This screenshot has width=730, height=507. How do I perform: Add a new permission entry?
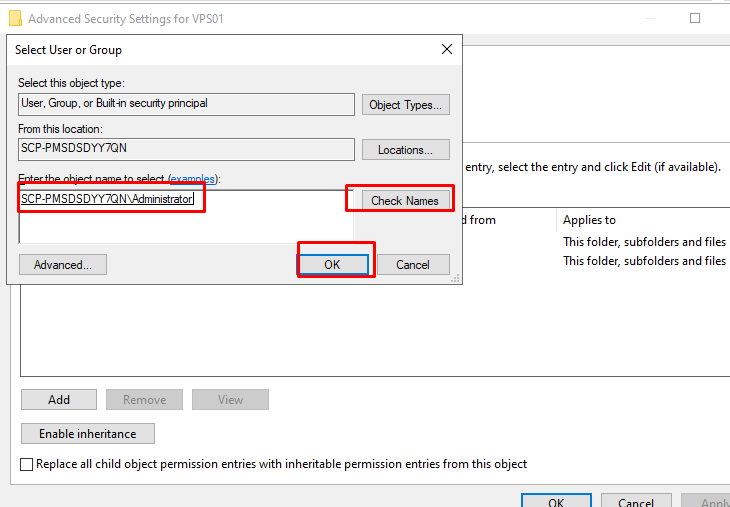tap(59, 399)
